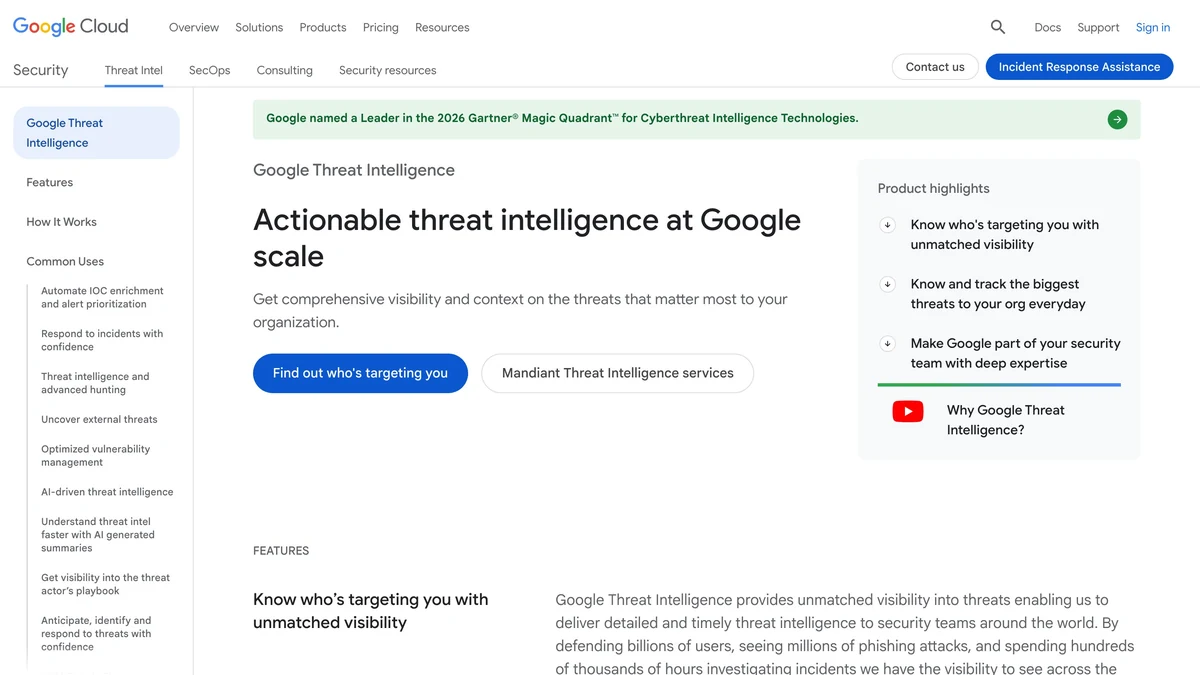Click 'Know who's targeting you' highlight text
1200x675 pixels.
click(1004, 234)
